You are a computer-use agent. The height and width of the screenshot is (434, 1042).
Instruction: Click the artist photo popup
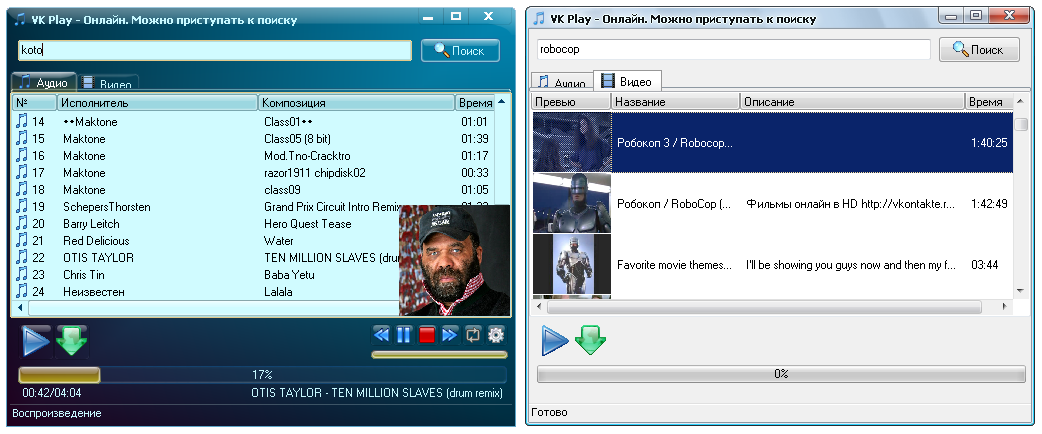point(455,260)
